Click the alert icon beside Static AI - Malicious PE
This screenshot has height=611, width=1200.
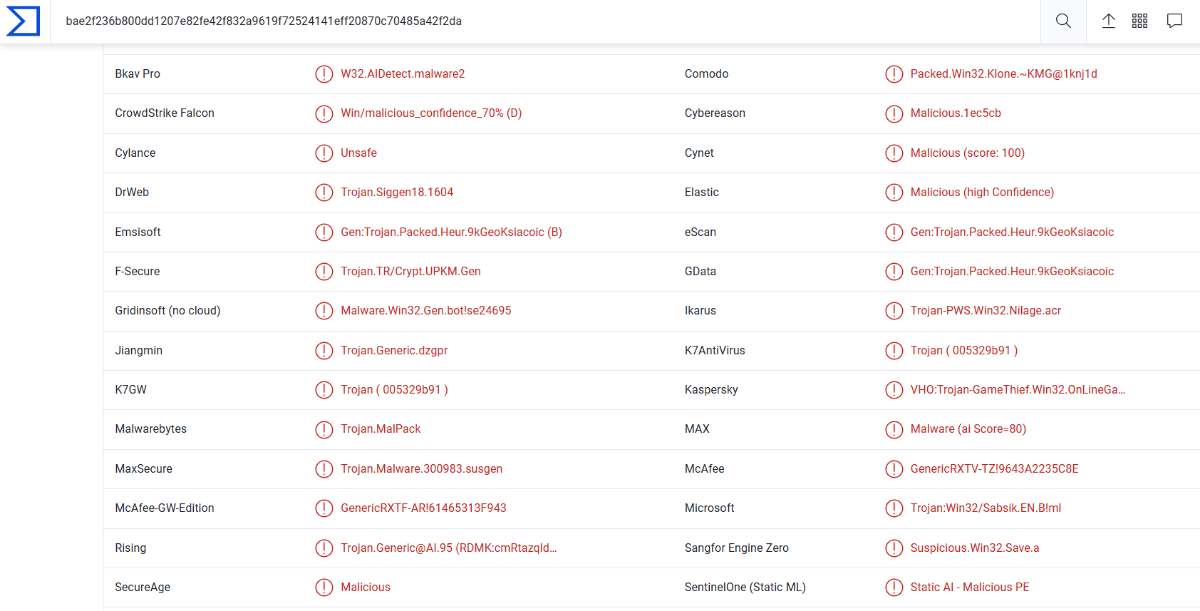[x=894, y=587]
